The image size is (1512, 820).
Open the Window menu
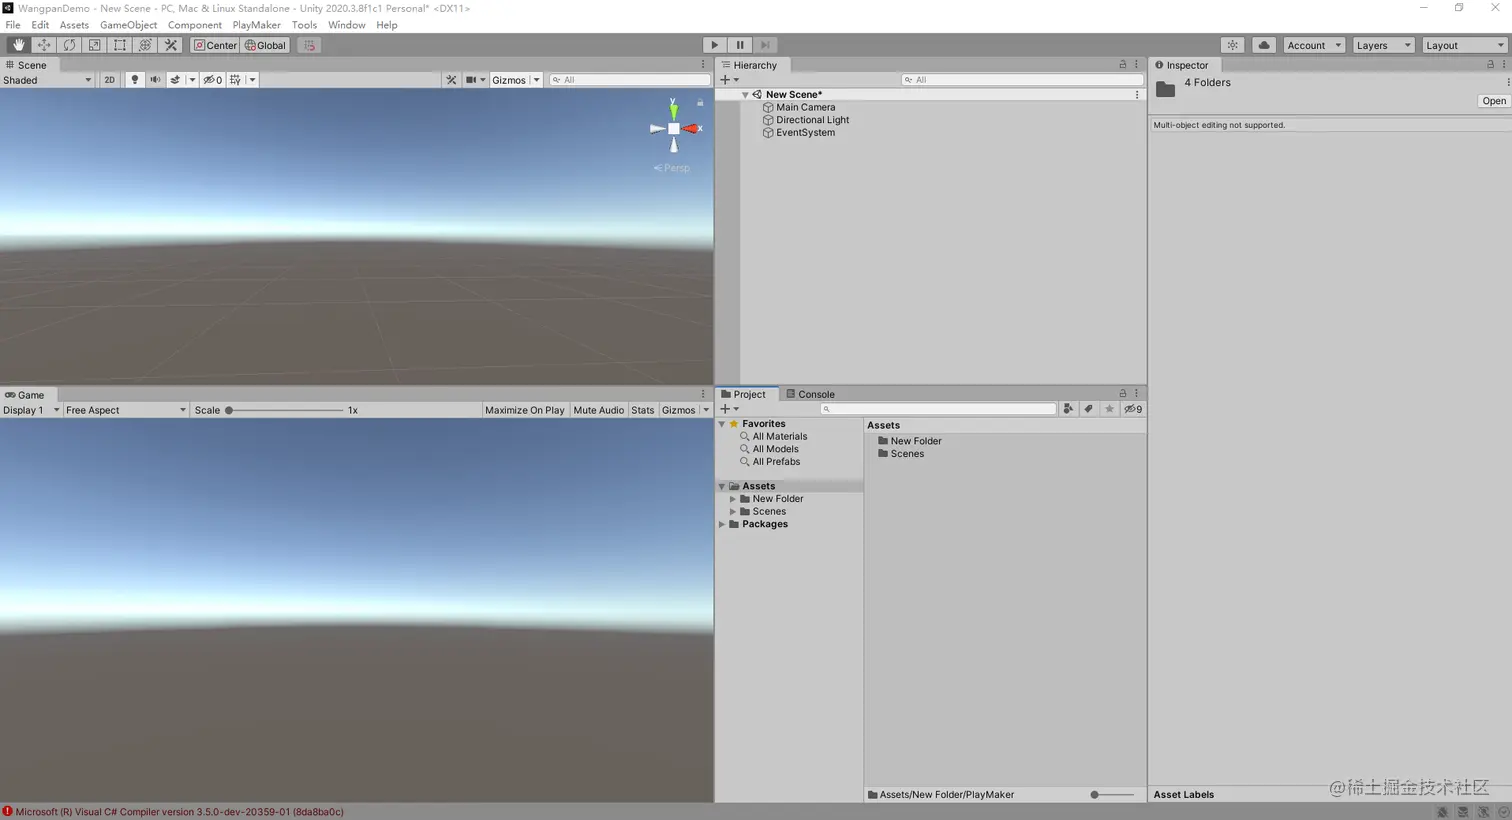click(x=346, y=25)
